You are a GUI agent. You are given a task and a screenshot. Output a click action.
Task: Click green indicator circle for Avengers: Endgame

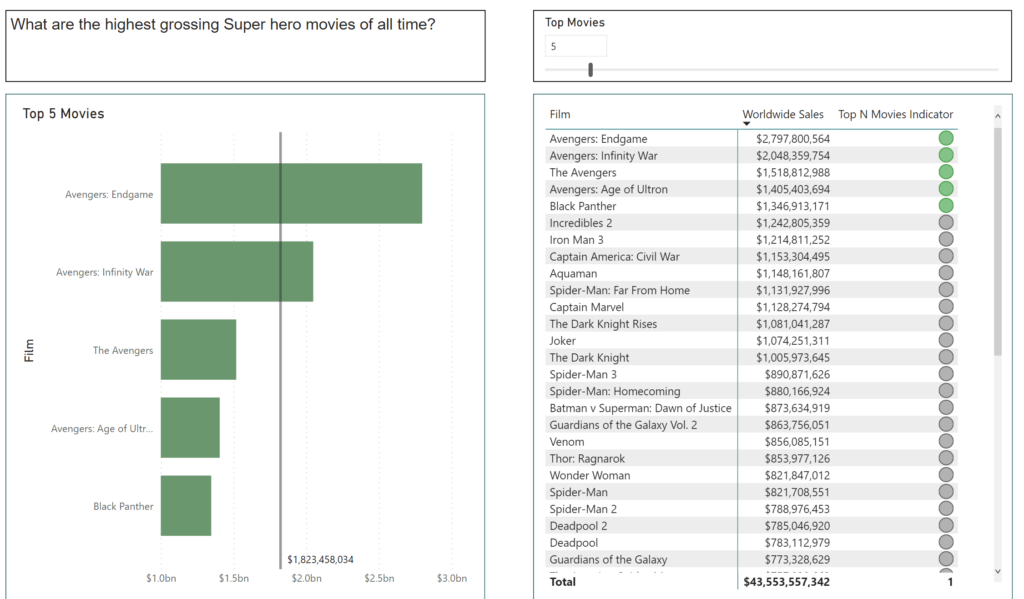pyautogui.click(x=946, y=139)
